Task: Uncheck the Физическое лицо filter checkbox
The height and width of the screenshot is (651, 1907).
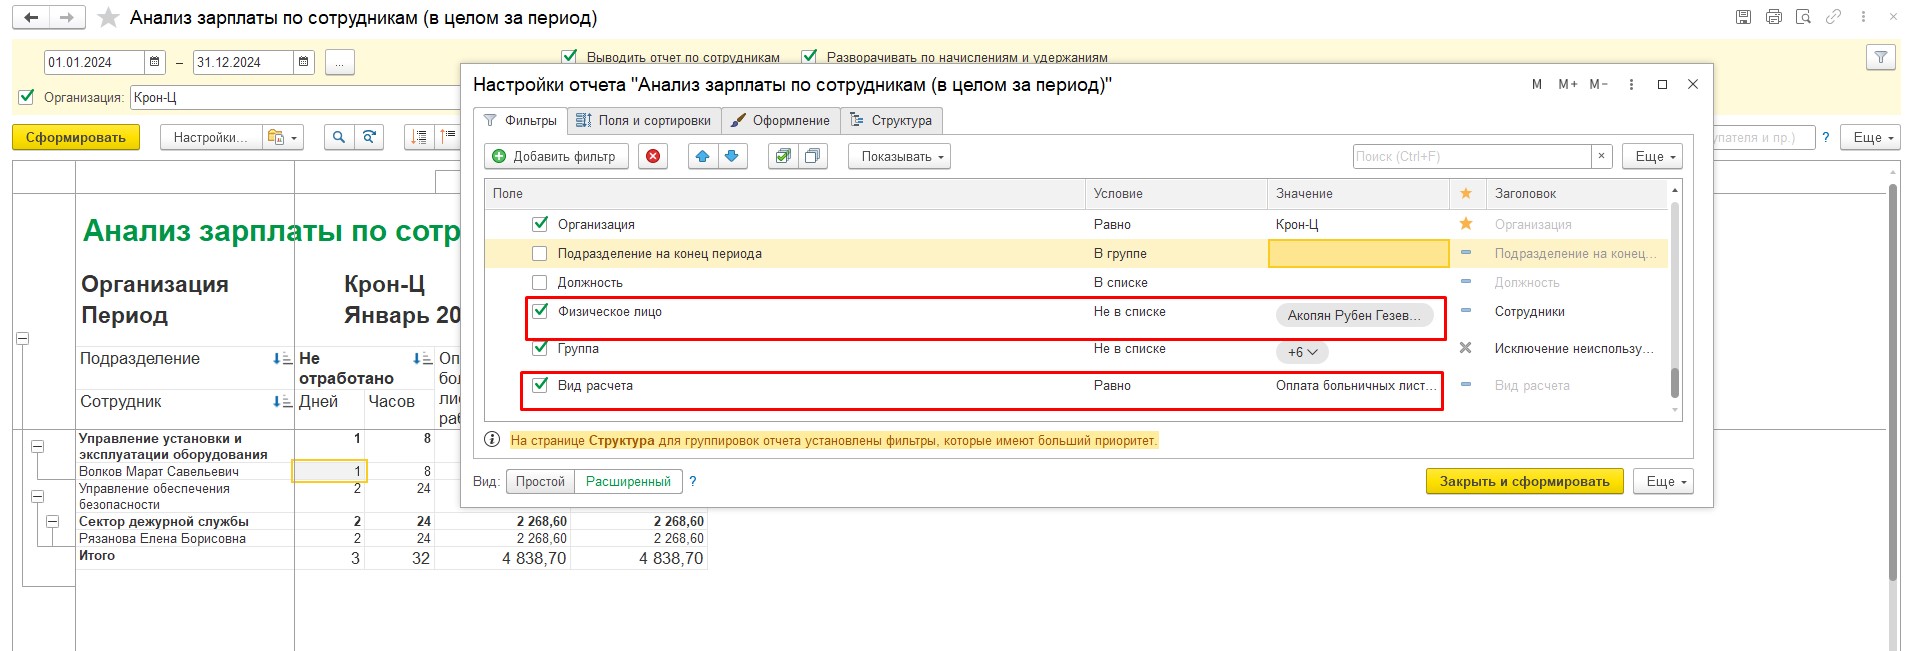Action: click(x=540, y=311)
